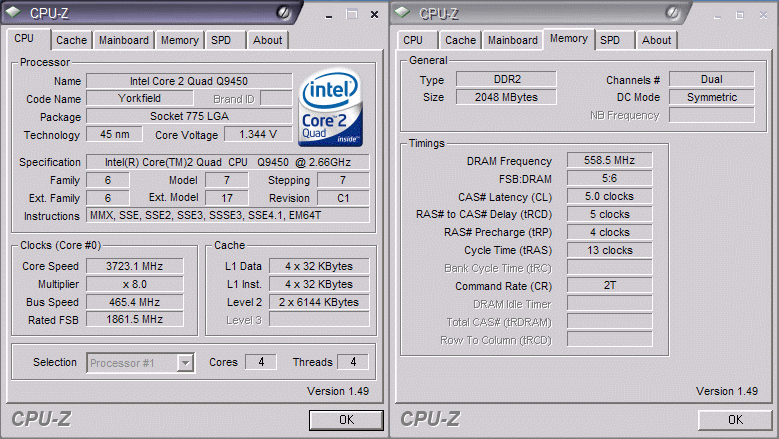Click the RAS# Precharge value 4 clocks

tap(610, 232)
